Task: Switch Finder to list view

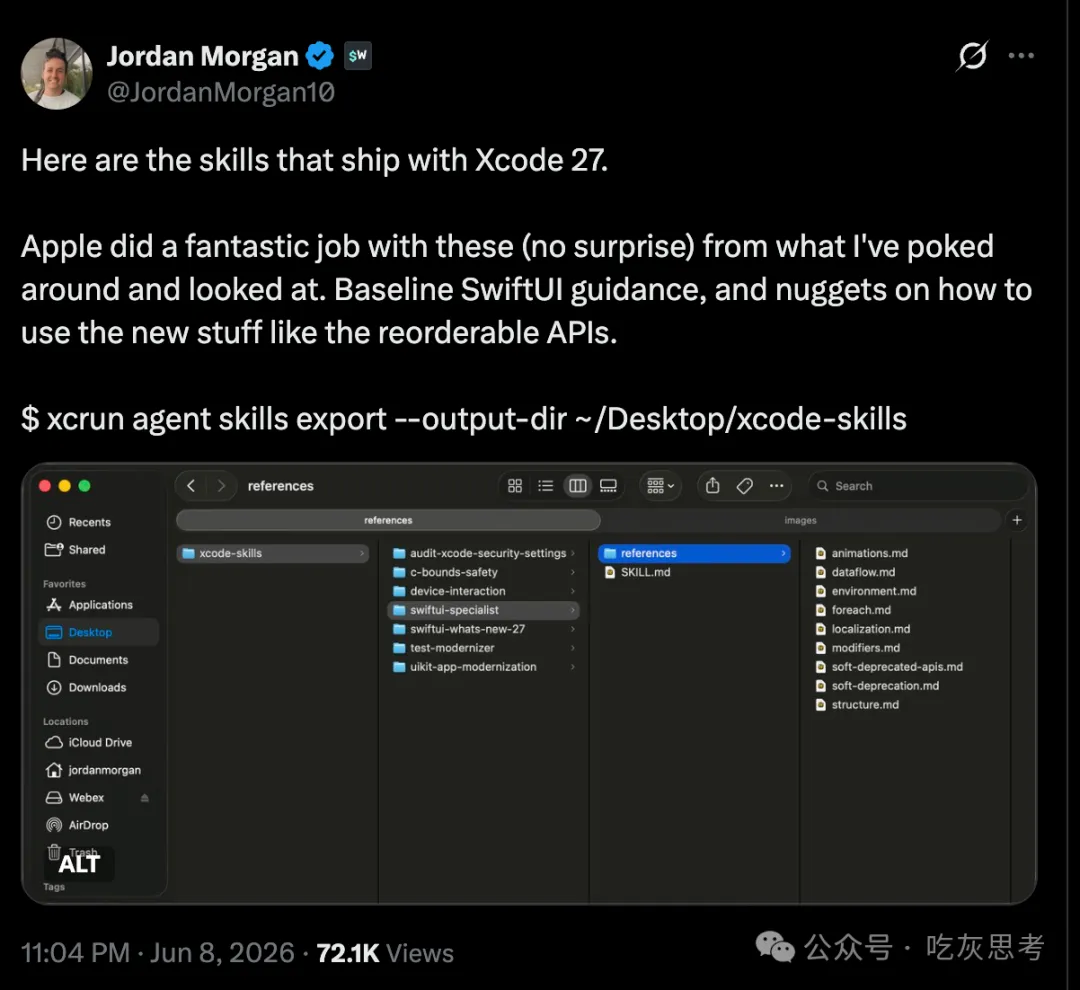Action: click(x=546, y=486)
